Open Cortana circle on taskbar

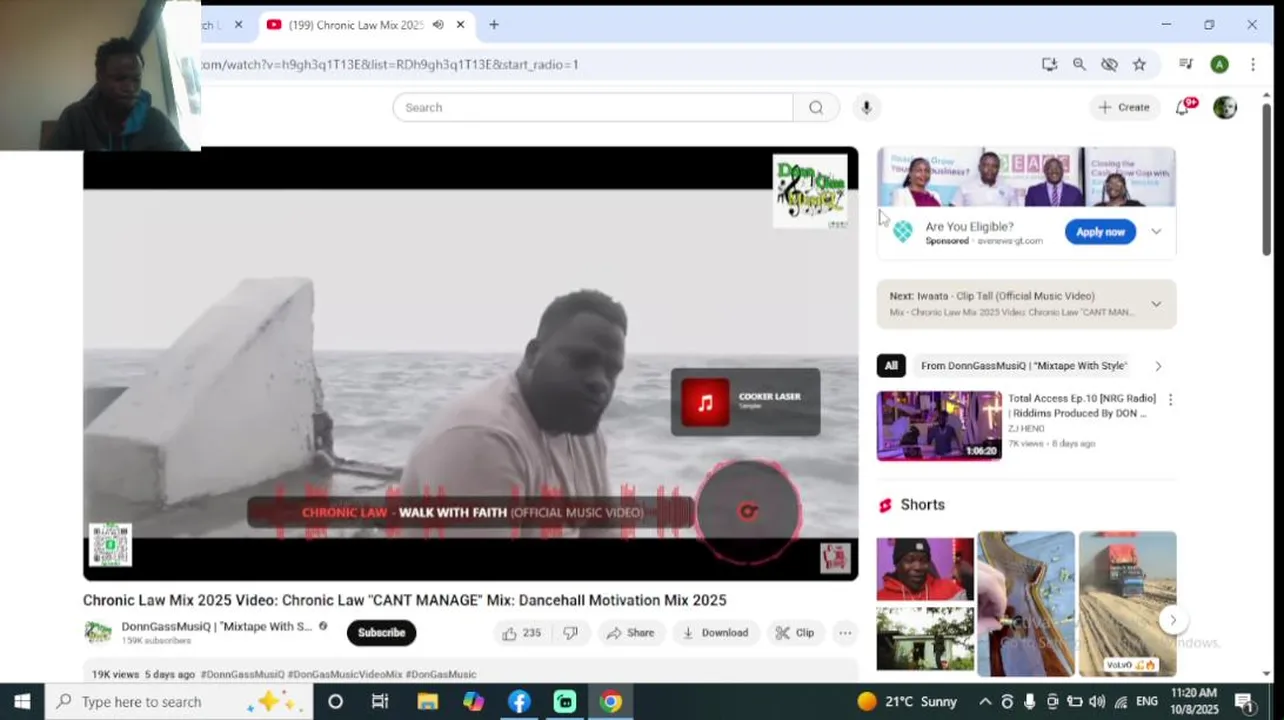pos(335,701)
